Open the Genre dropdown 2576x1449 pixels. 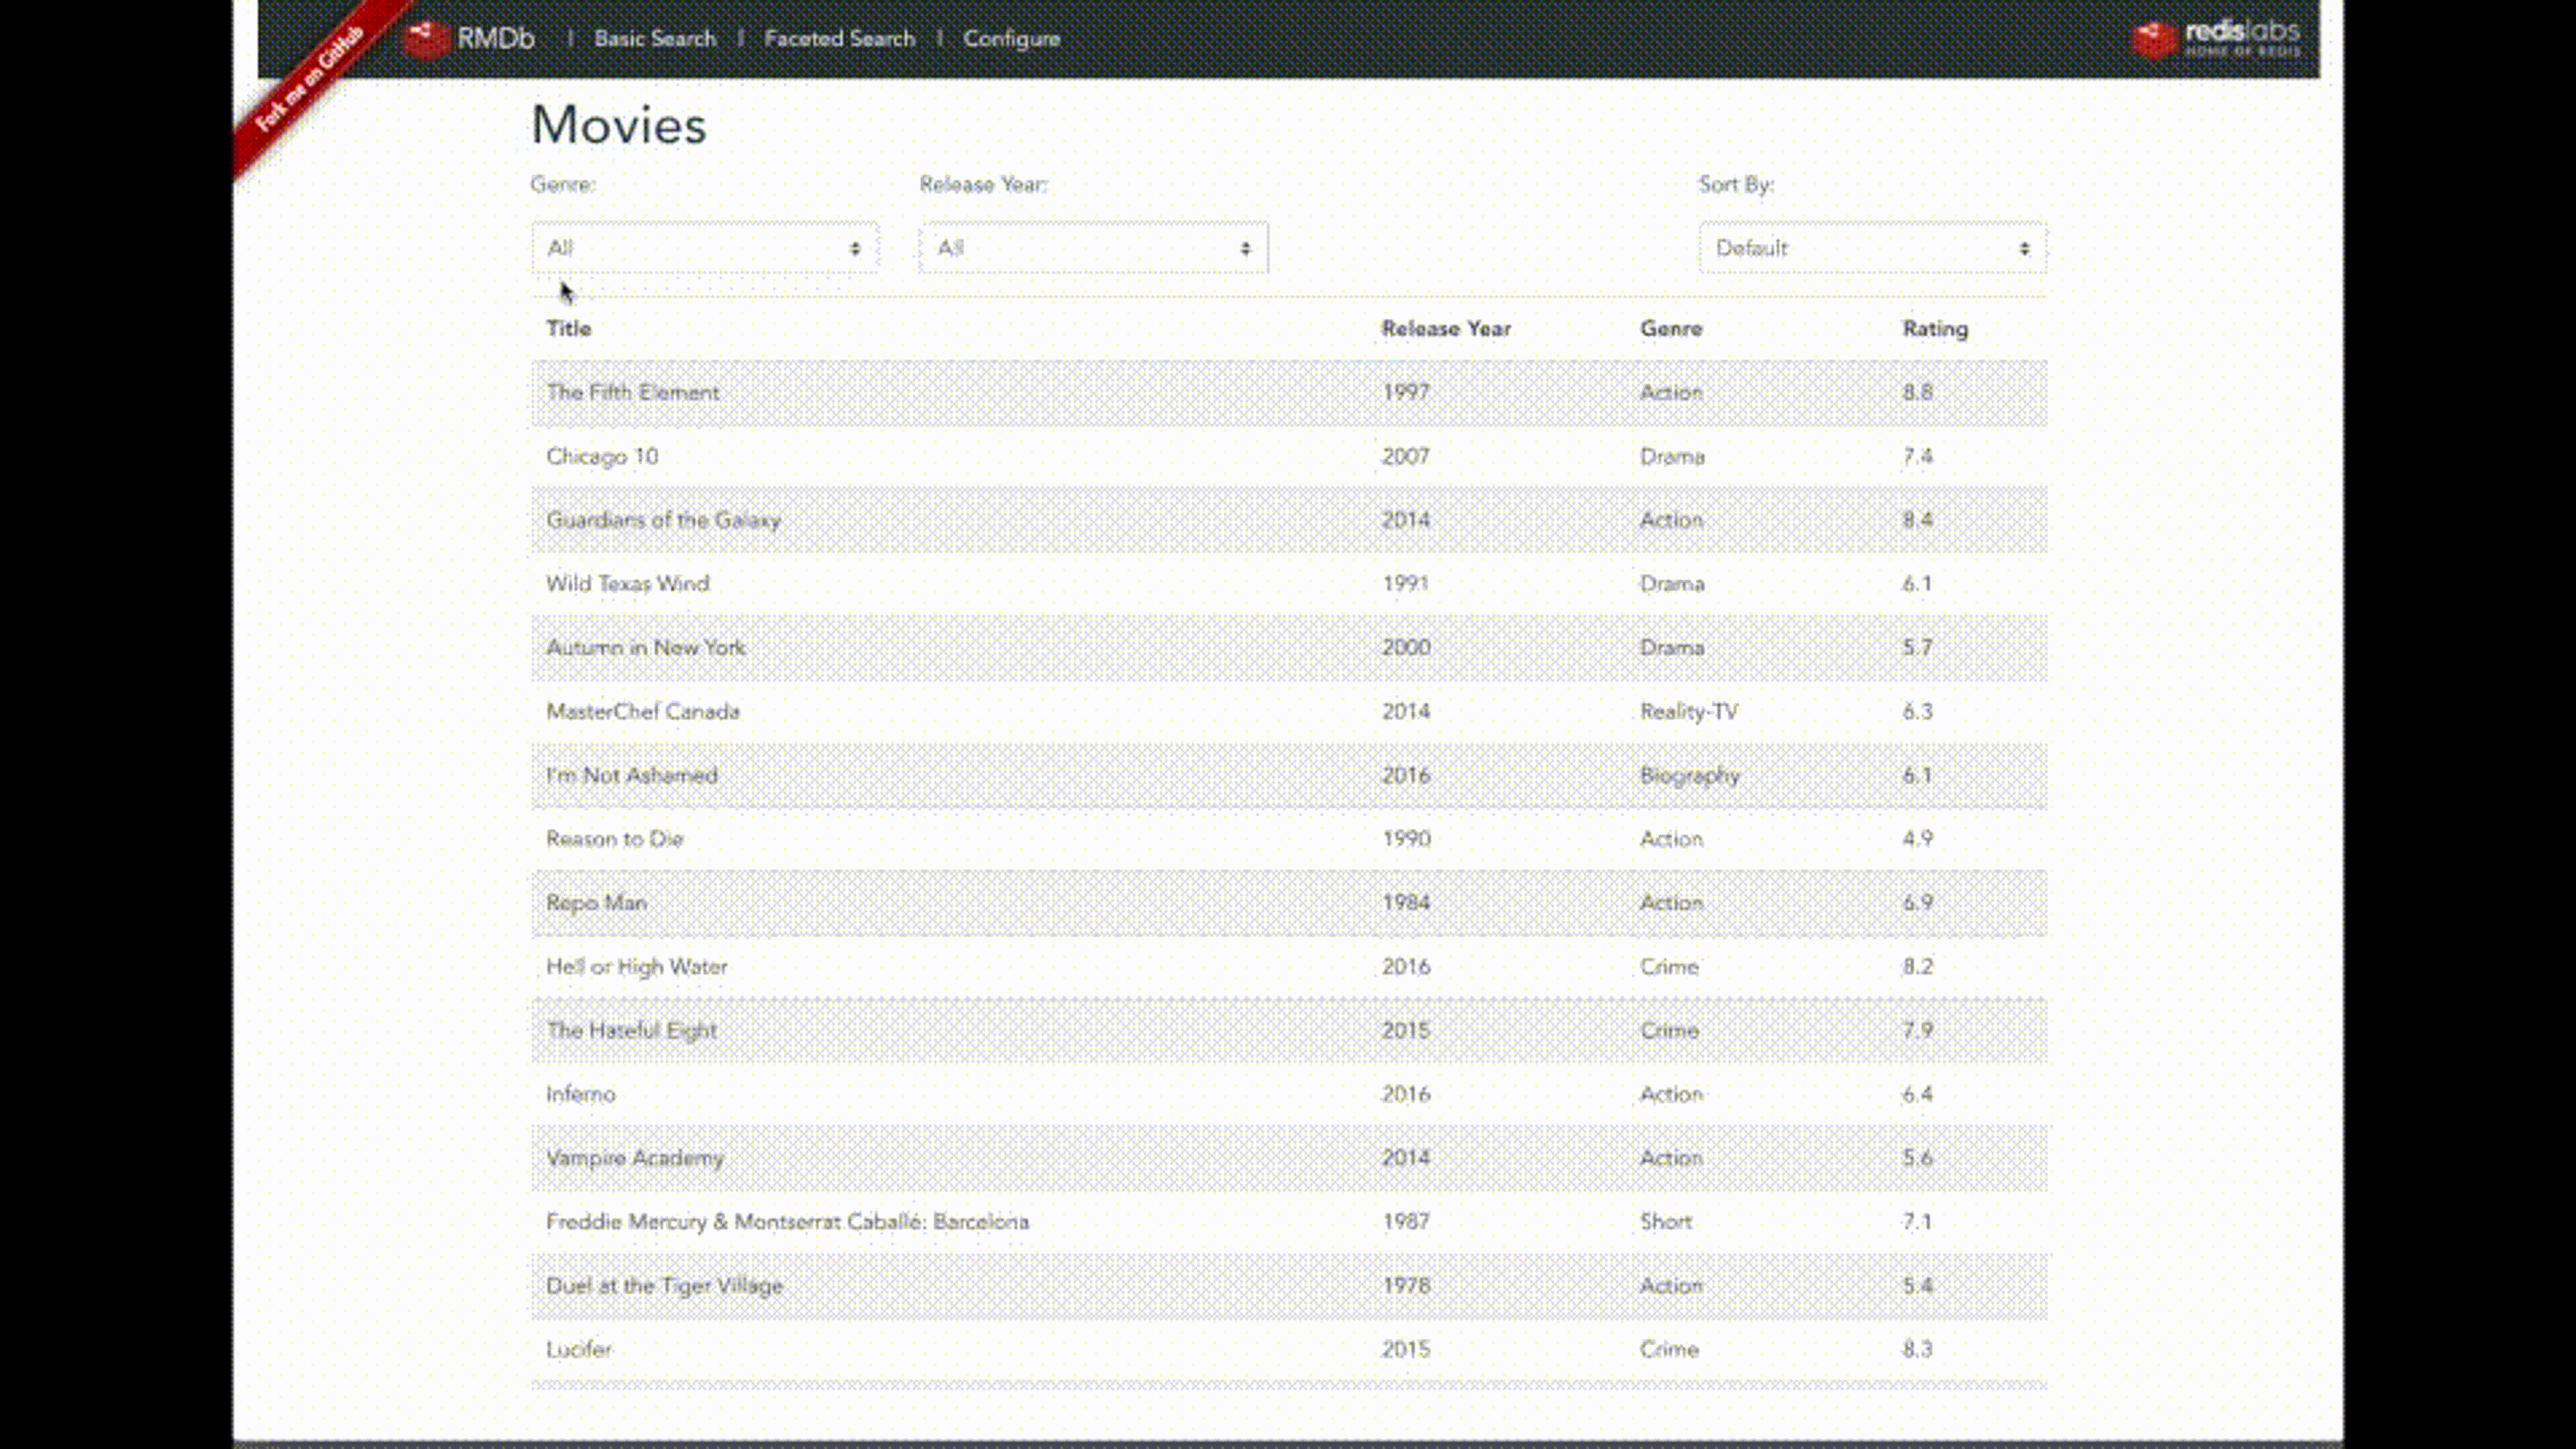pyautogui.click(x=704, y=248)
